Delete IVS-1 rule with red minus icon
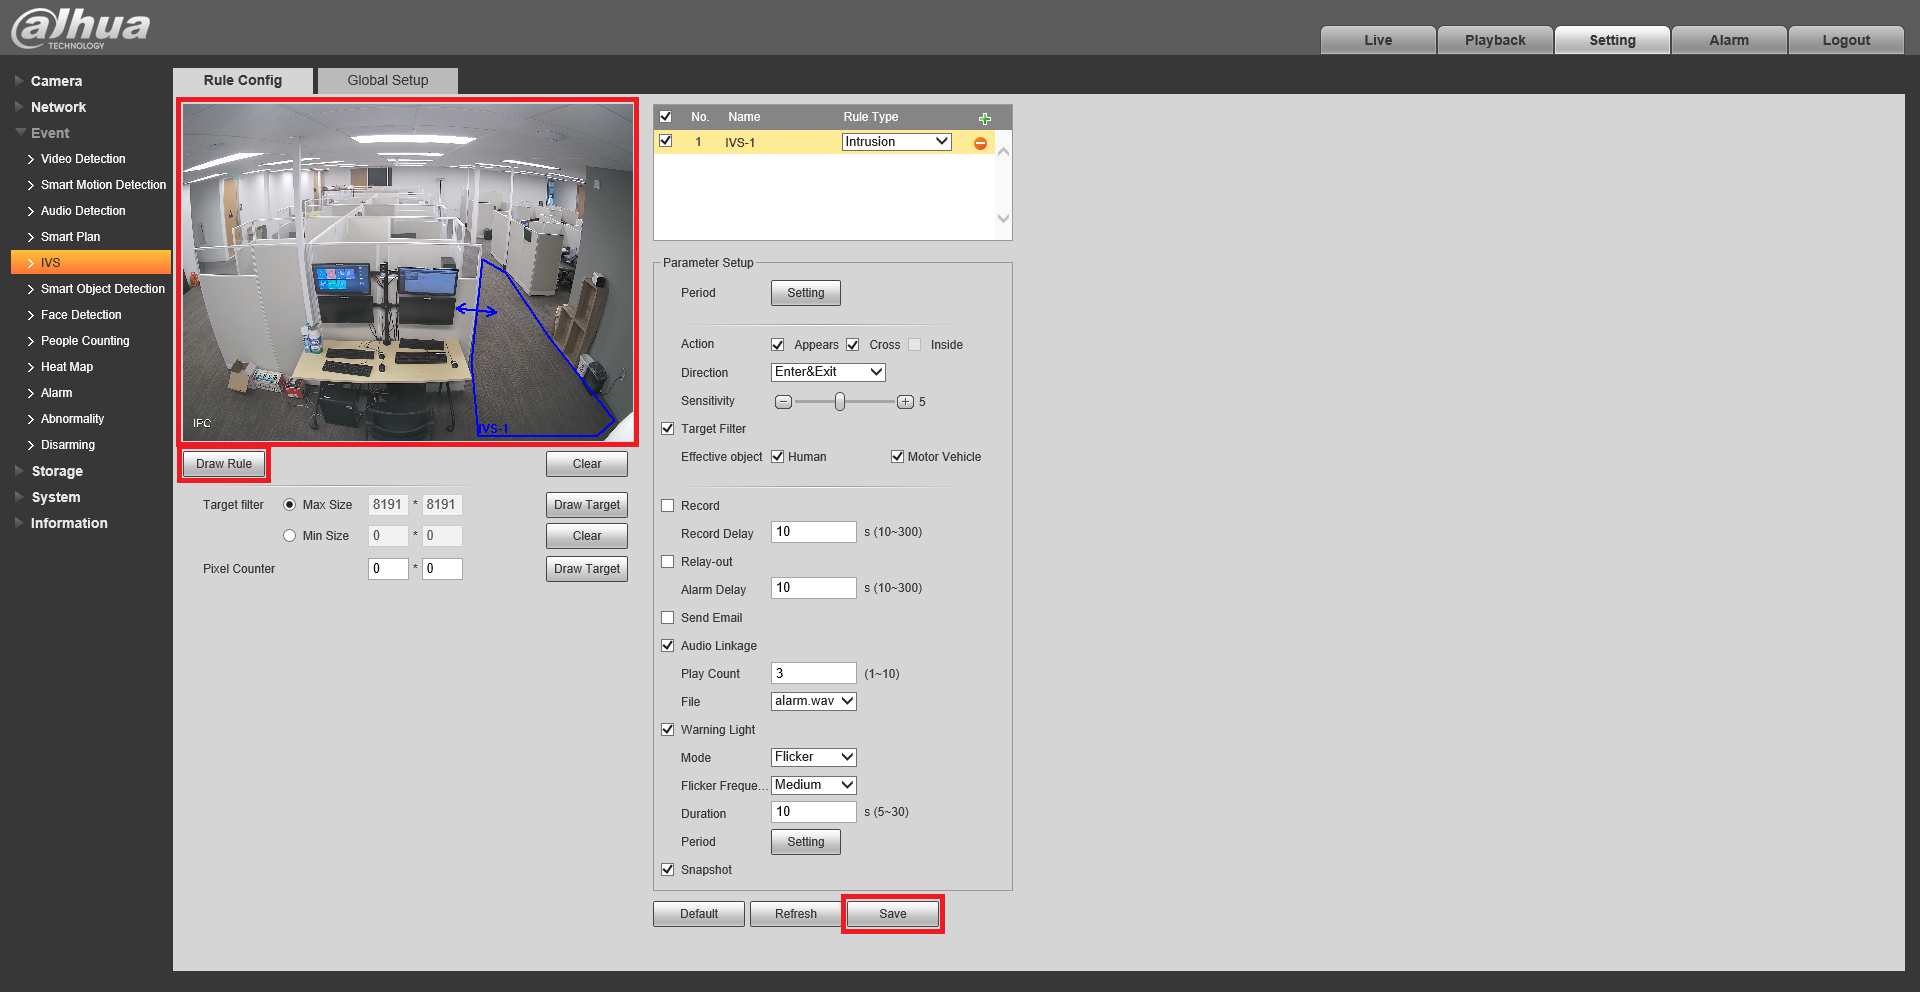 click(980, 143)
